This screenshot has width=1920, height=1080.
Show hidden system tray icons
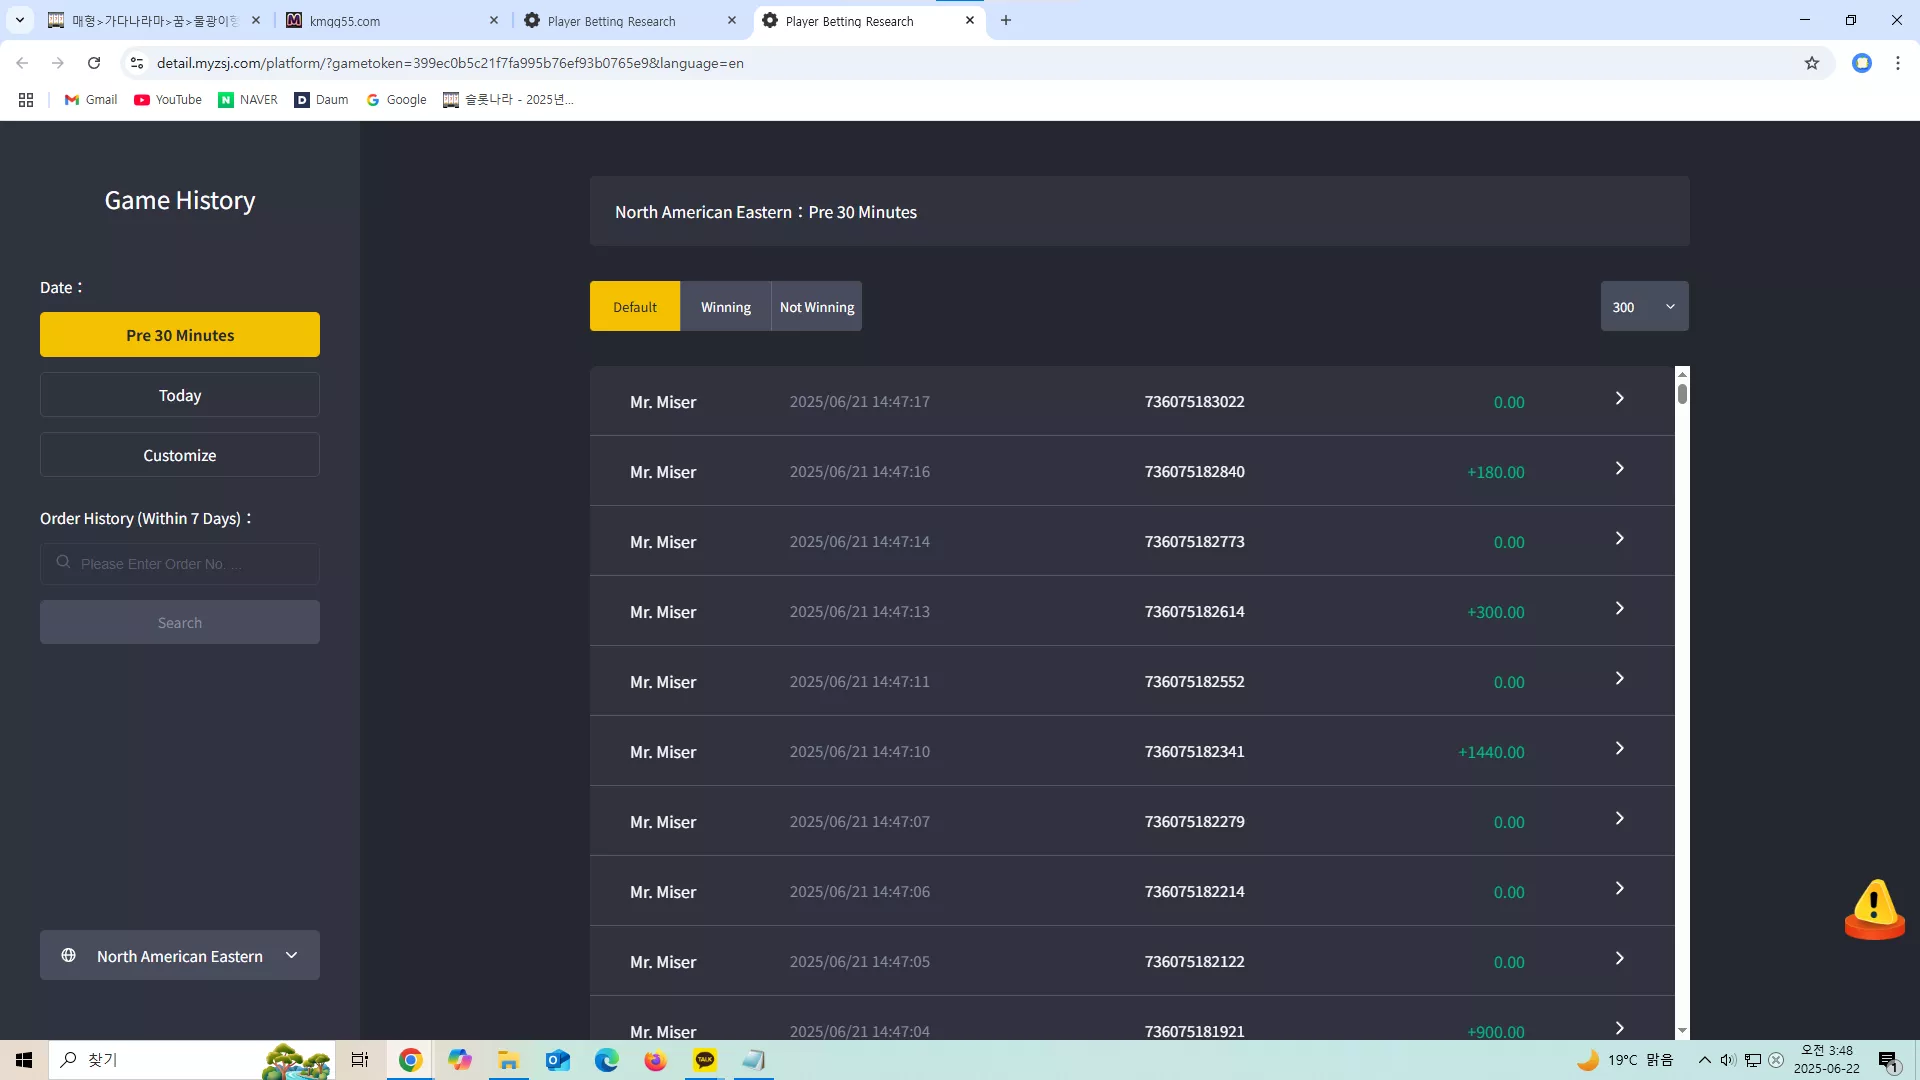pyautogui.click(x=1704, y=1060)
